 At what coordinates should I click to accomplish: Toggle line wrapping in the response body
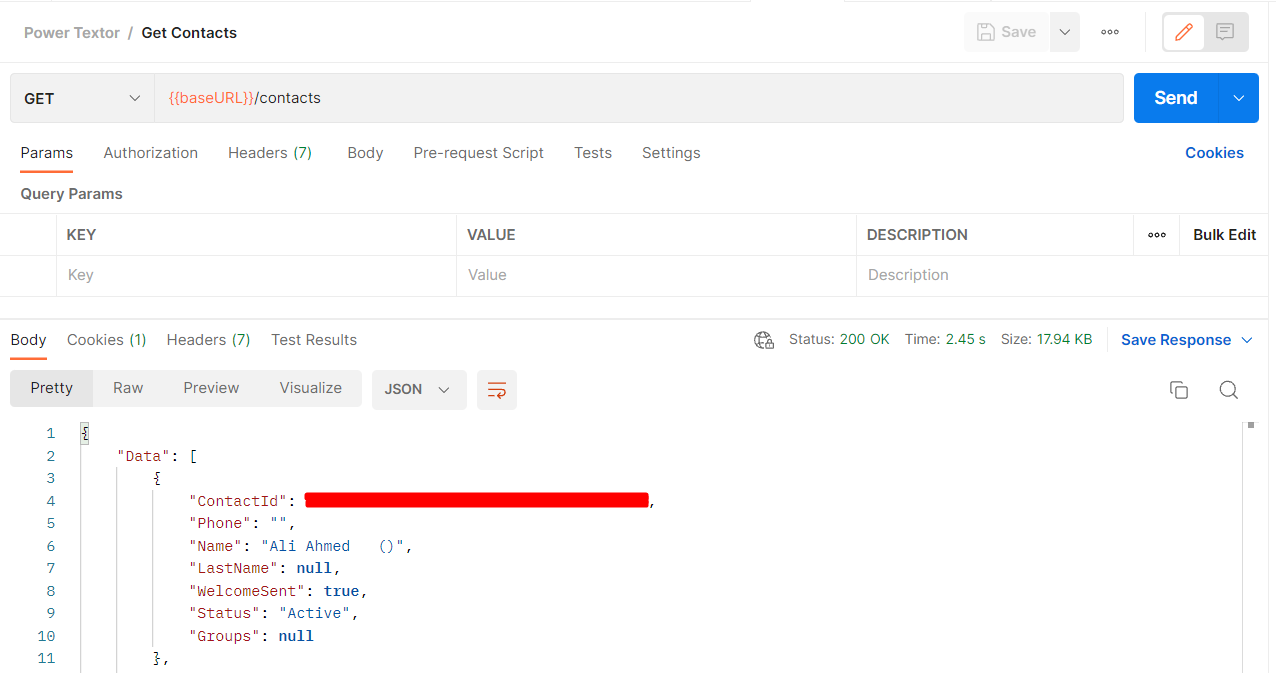point(497,390)
